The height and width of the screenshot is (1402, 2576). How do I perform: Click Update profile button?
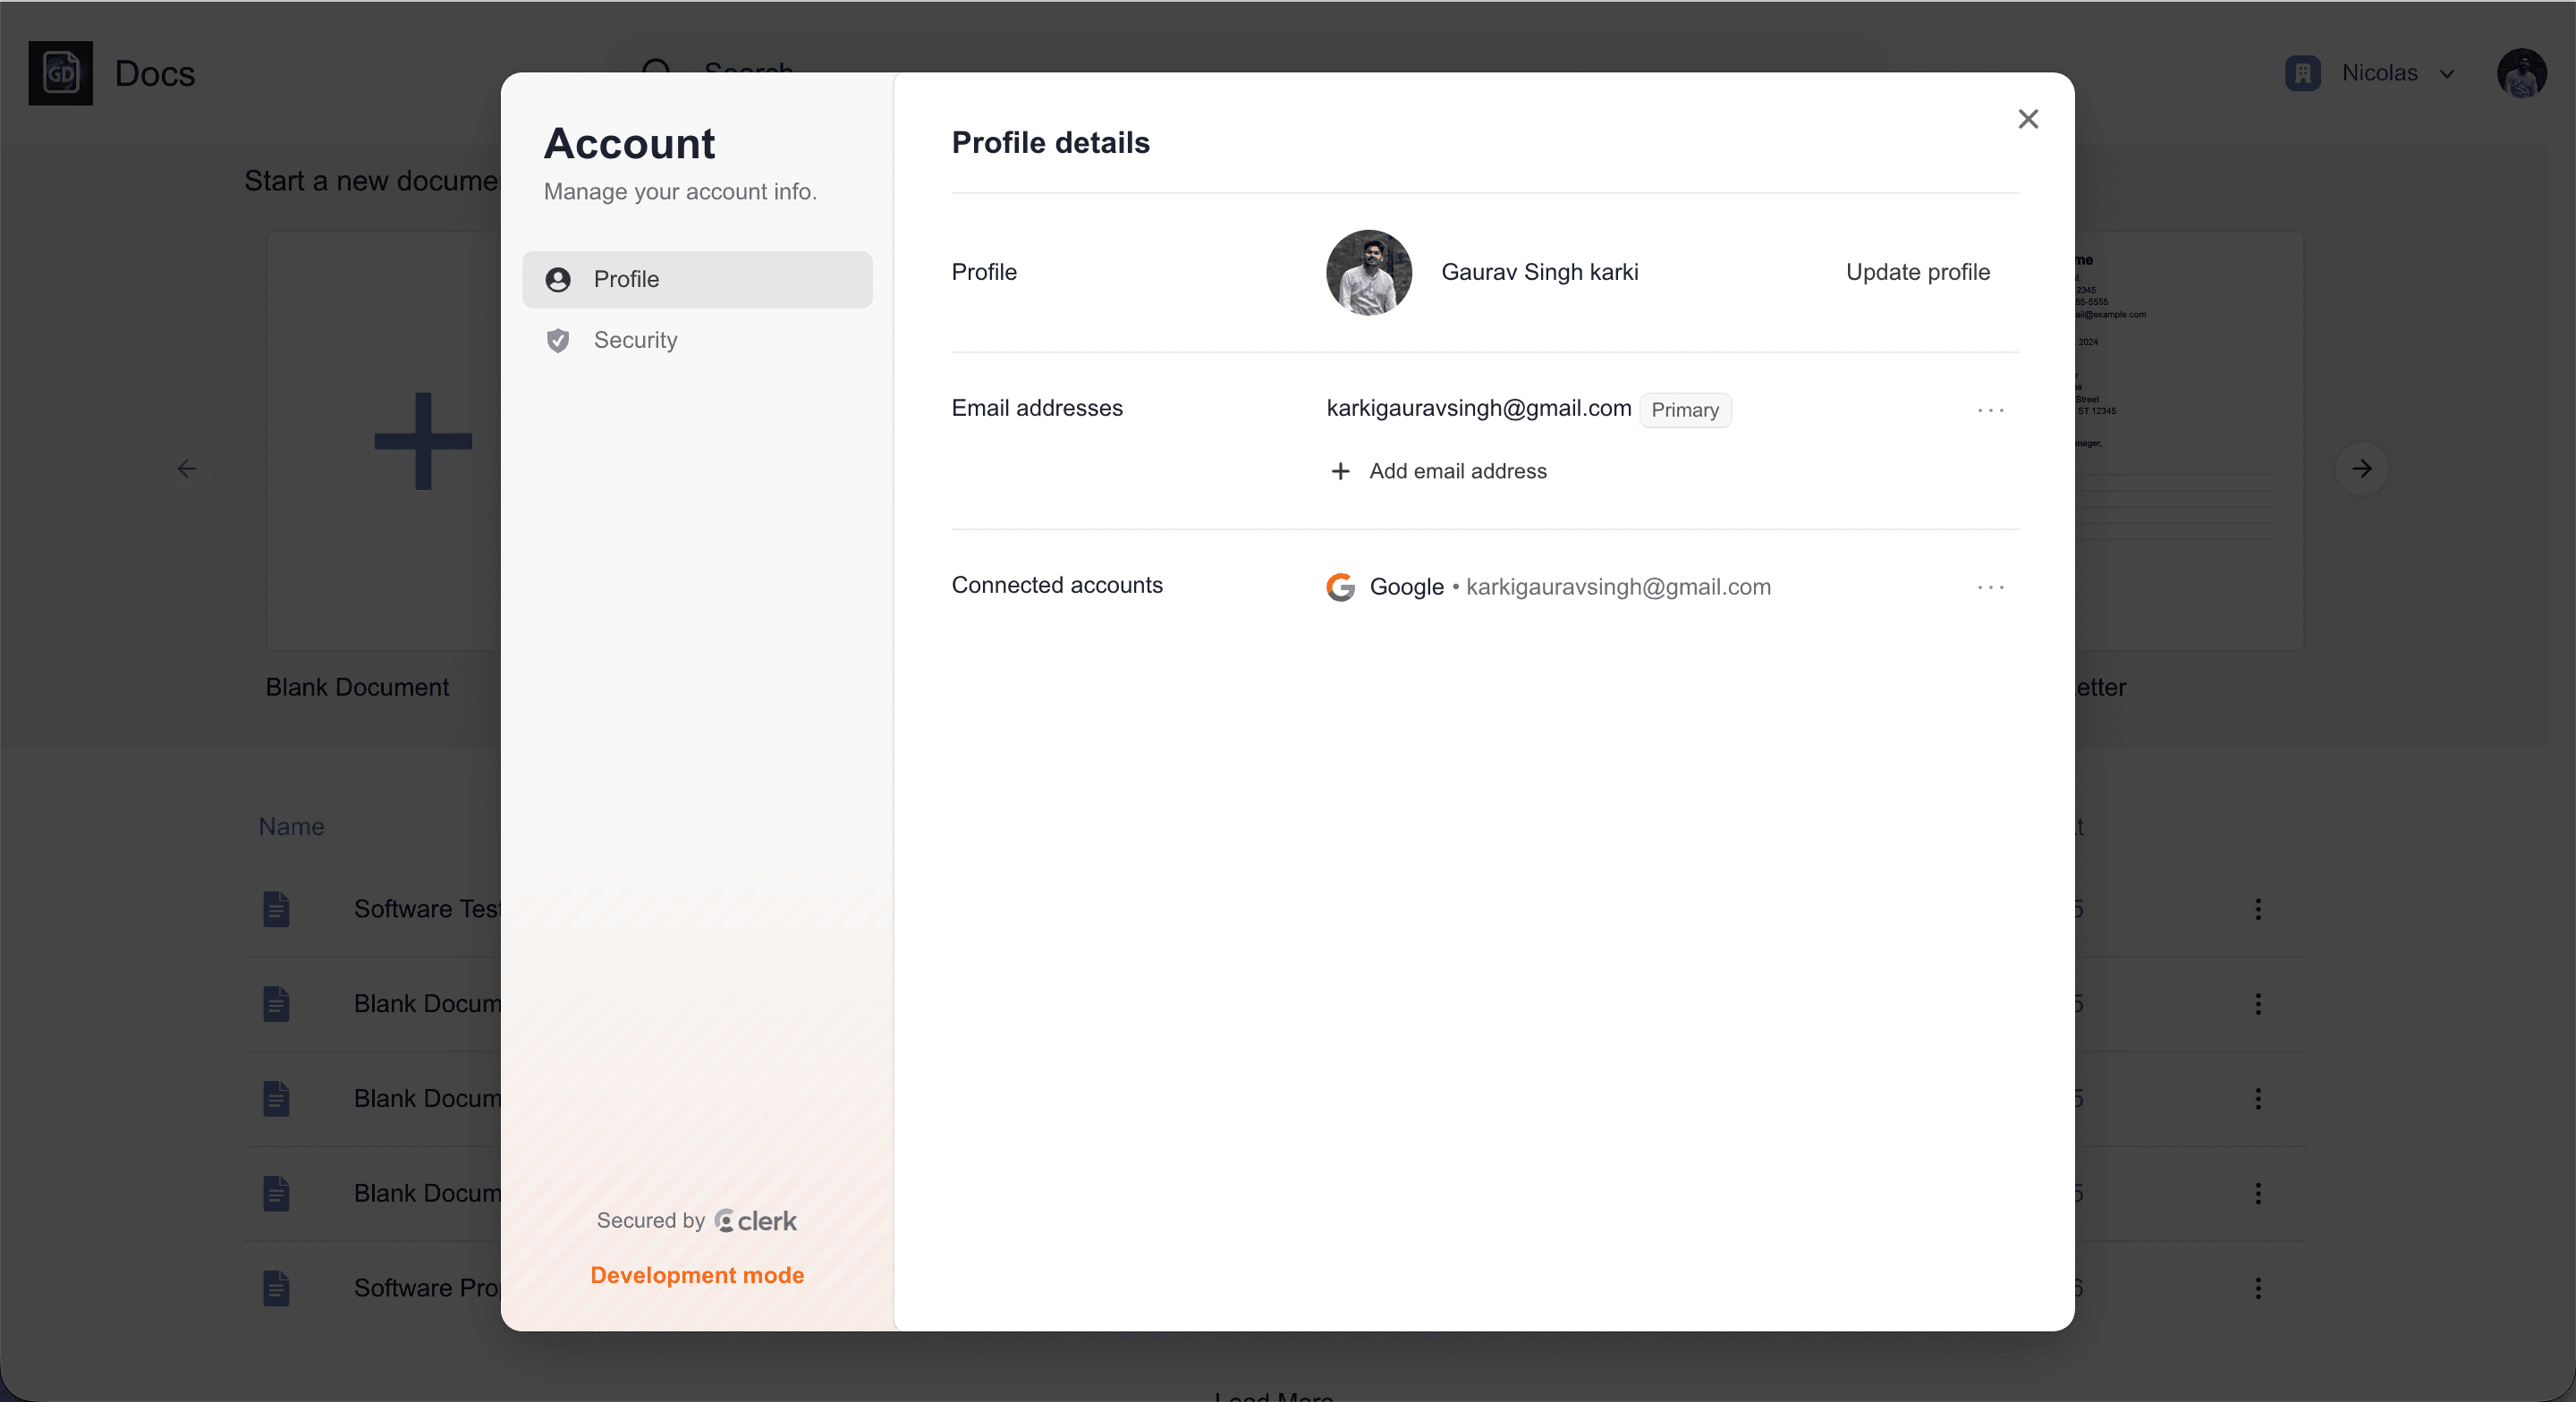click(x=1917, y=272)
